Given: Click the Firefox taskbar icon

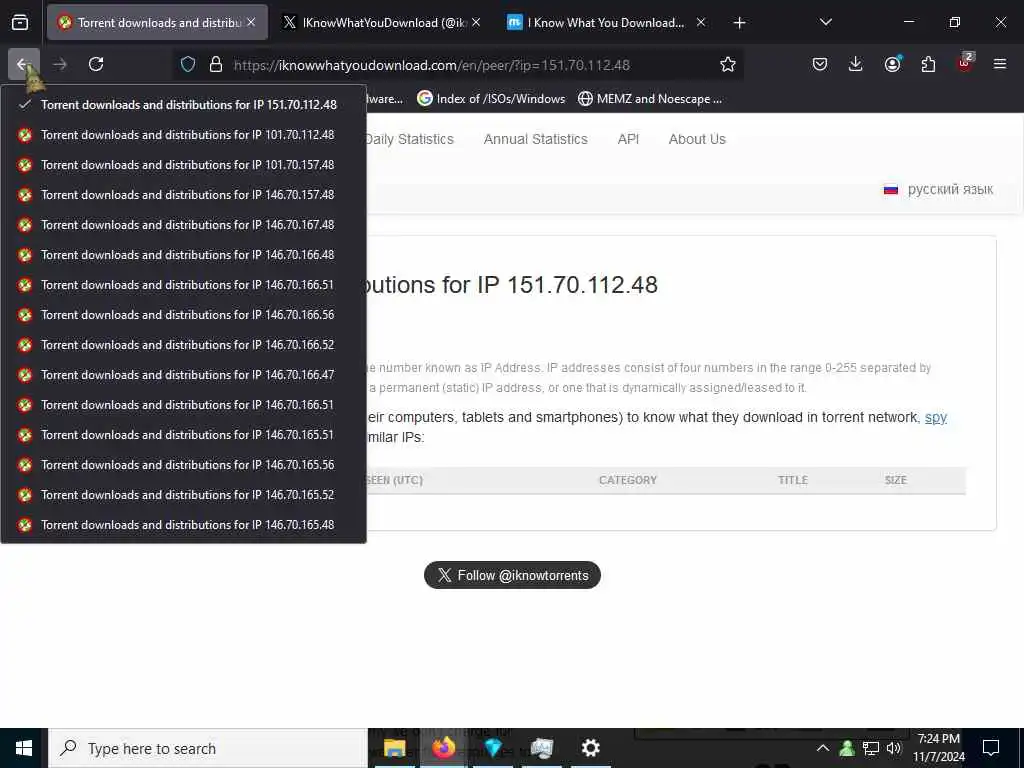Looking at the screenshot, I should (443, 748).
